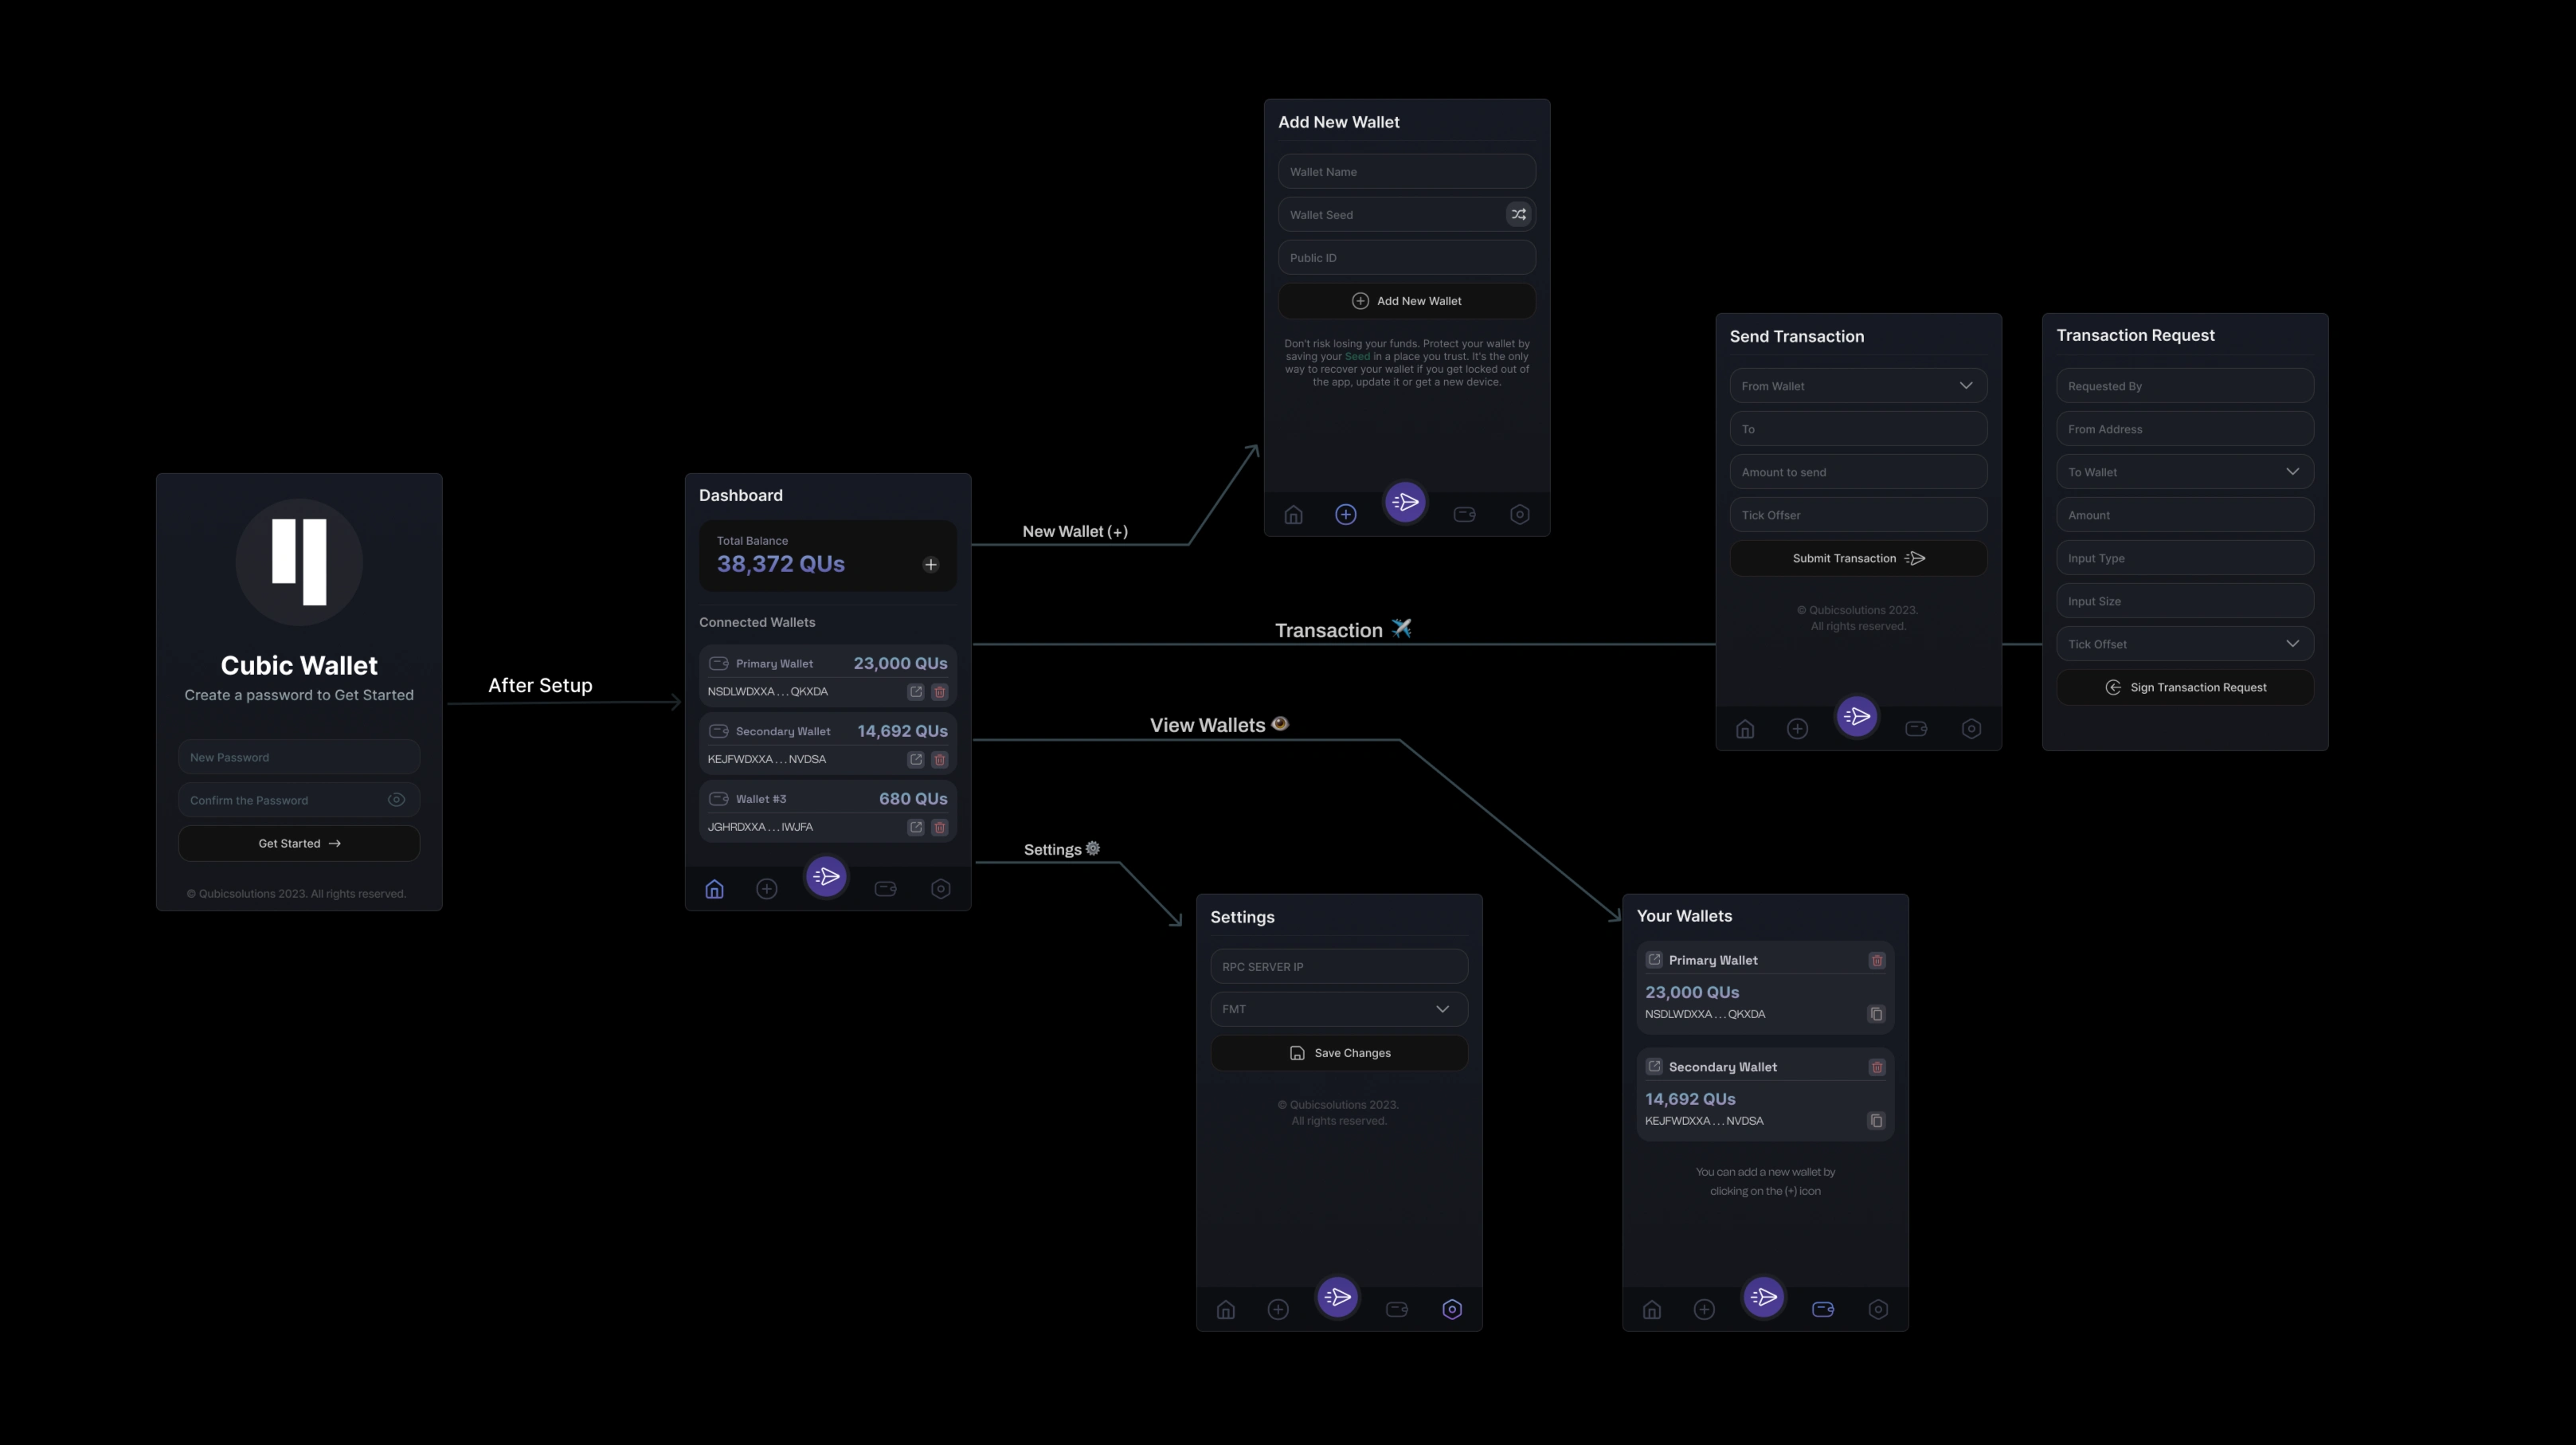Click purple send button in Dashboard bottom bar
This screenshot has width=2576, height=1445.
[827, 877]
